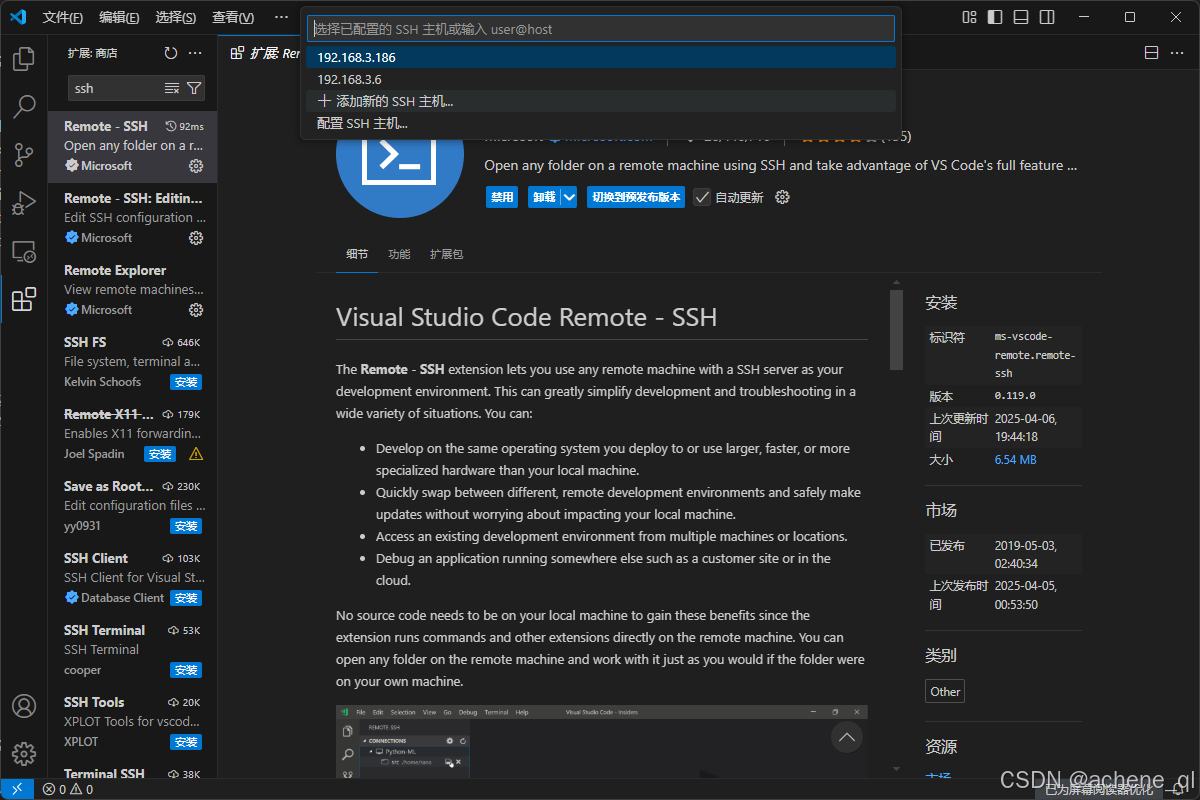The image size is (1200, 800).
Task: Open the Source Control view
Action: (x=24, y=154)
